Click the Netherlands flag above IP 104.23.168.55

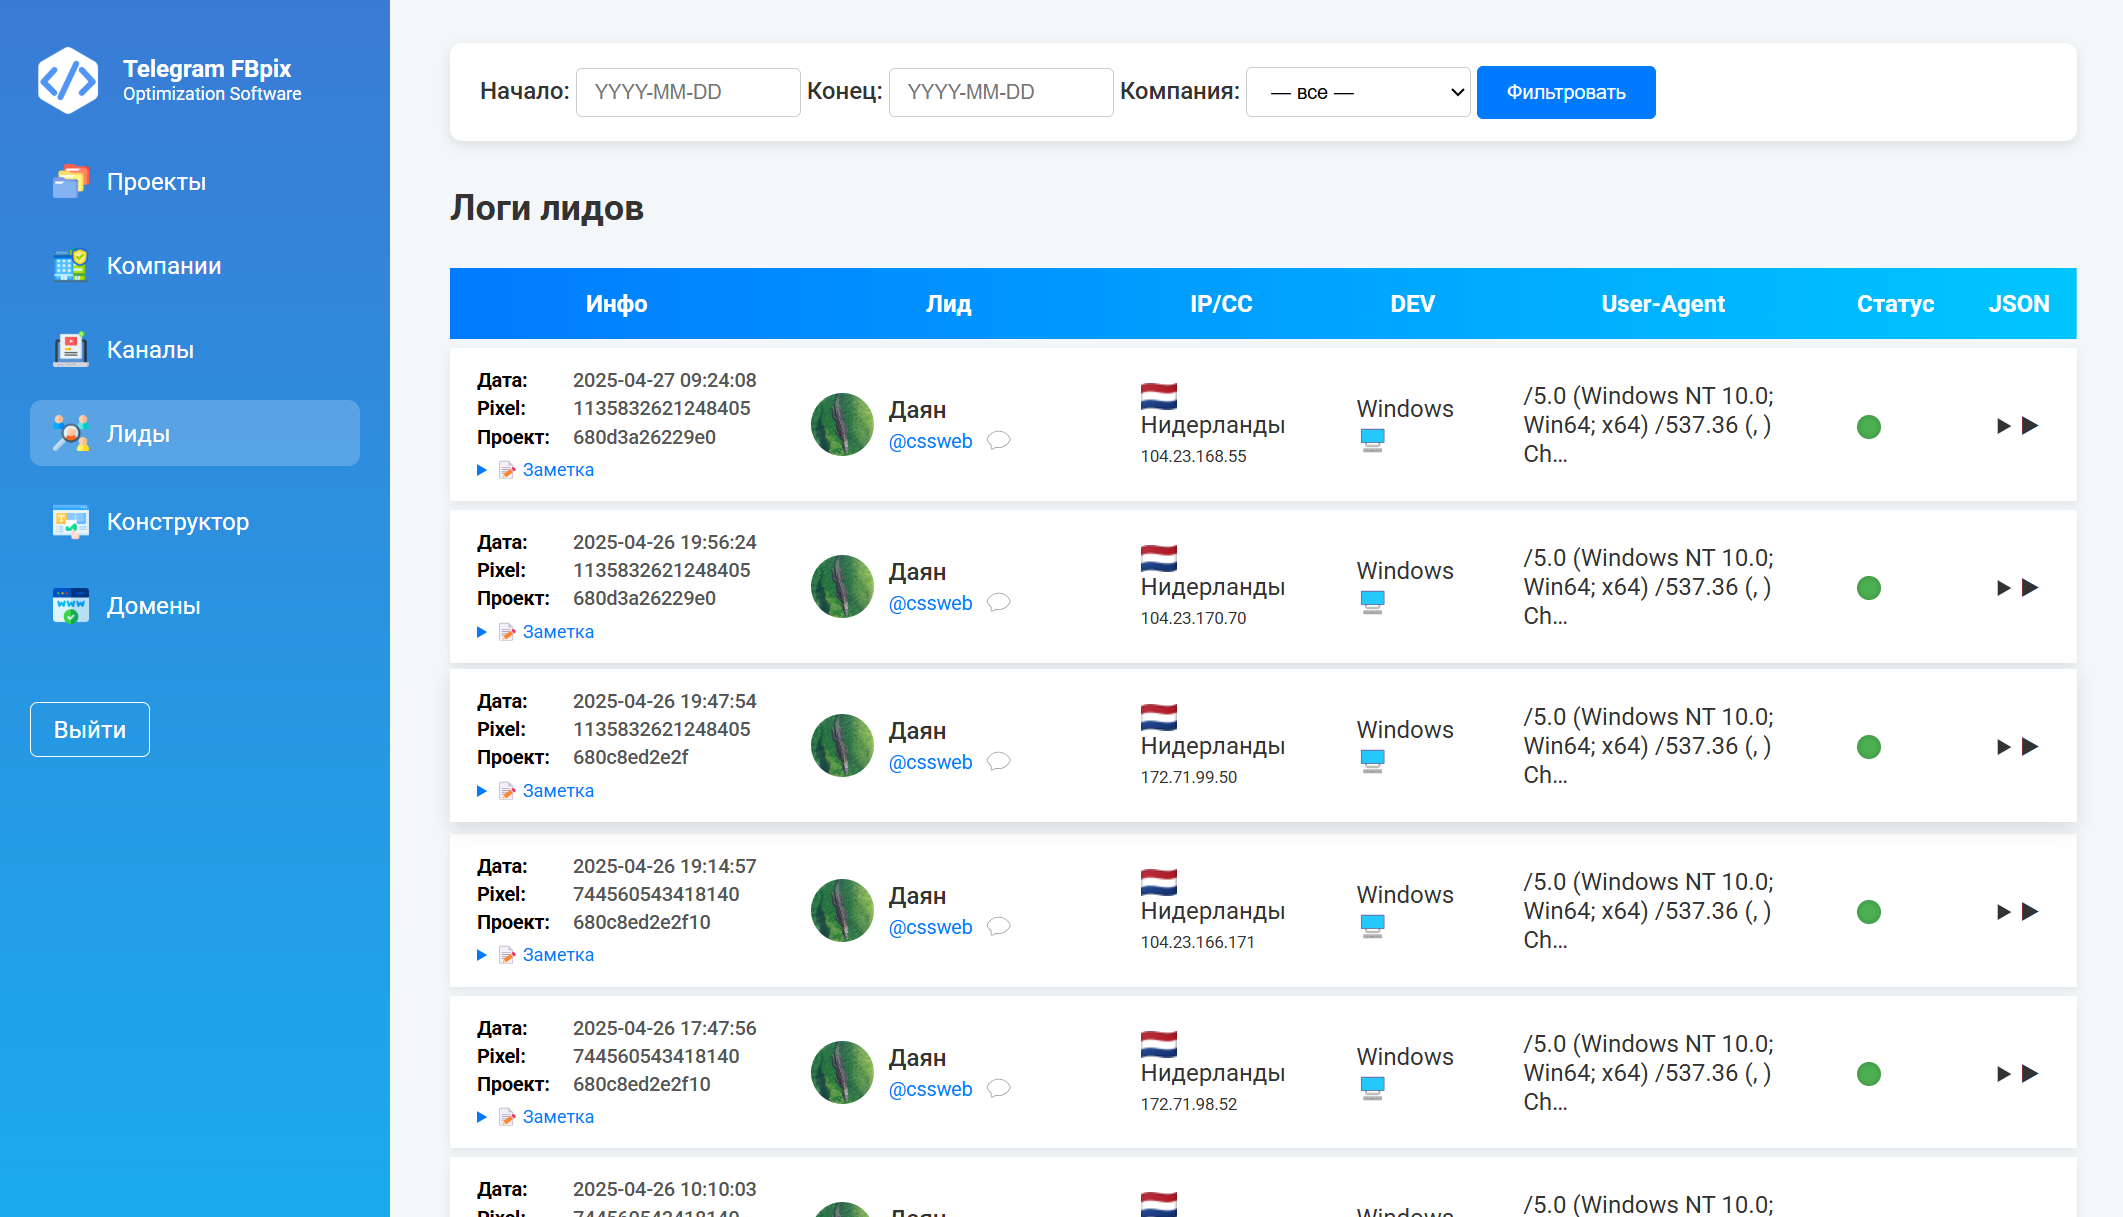1159,397
